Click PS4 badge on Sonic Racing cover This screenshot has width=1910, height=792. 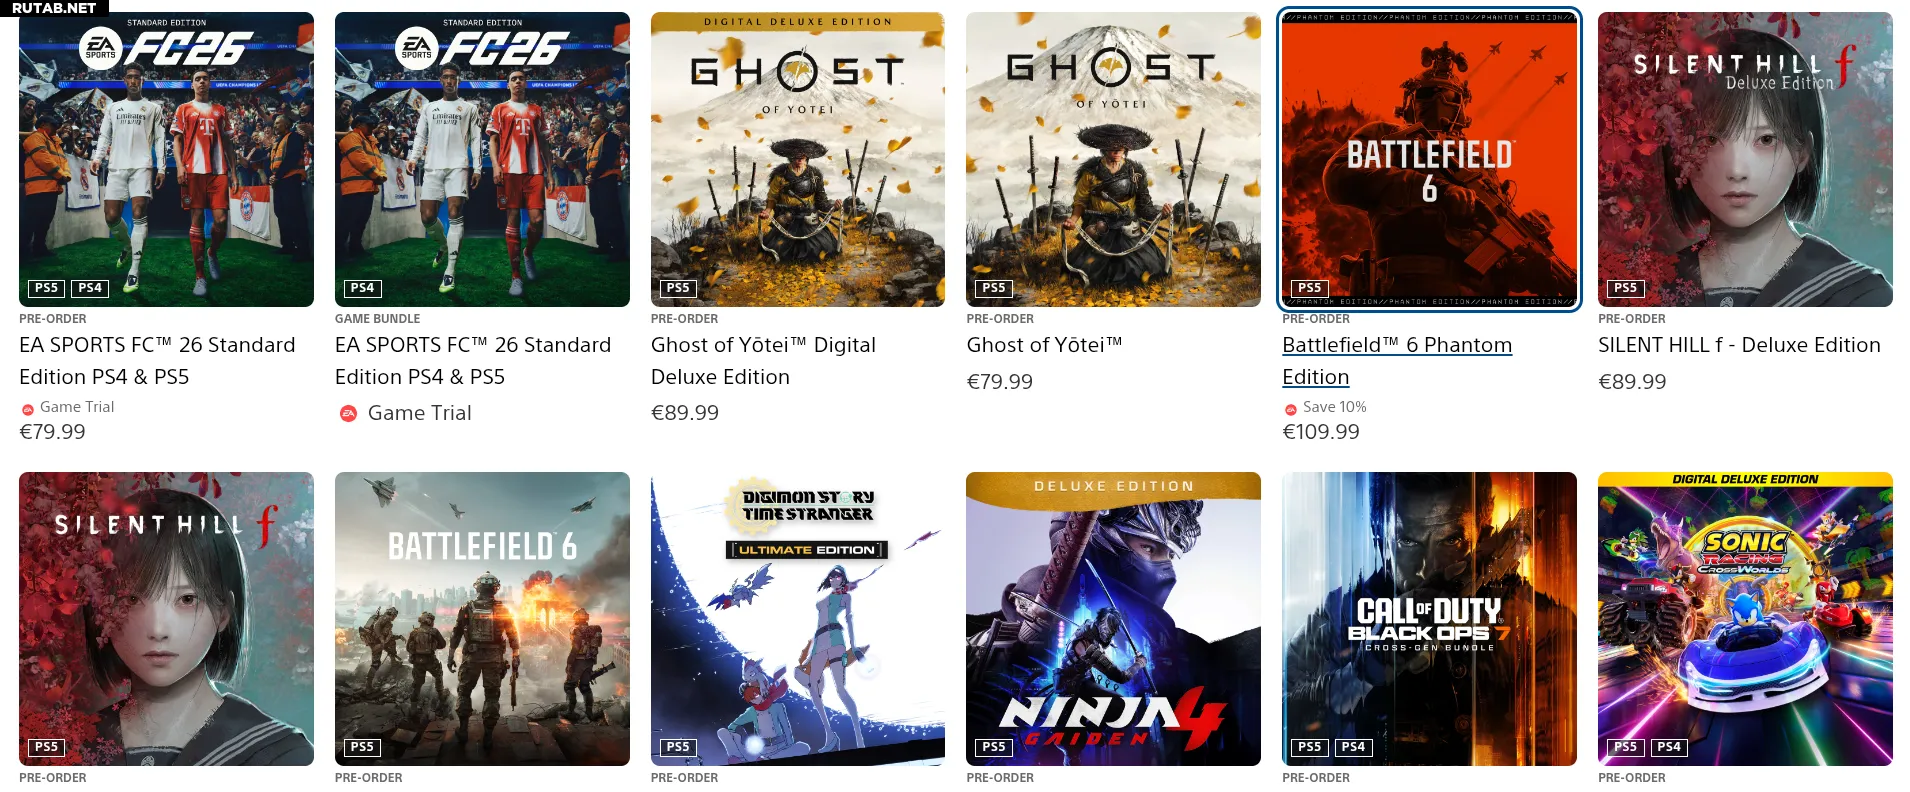tap(1669, 747)
